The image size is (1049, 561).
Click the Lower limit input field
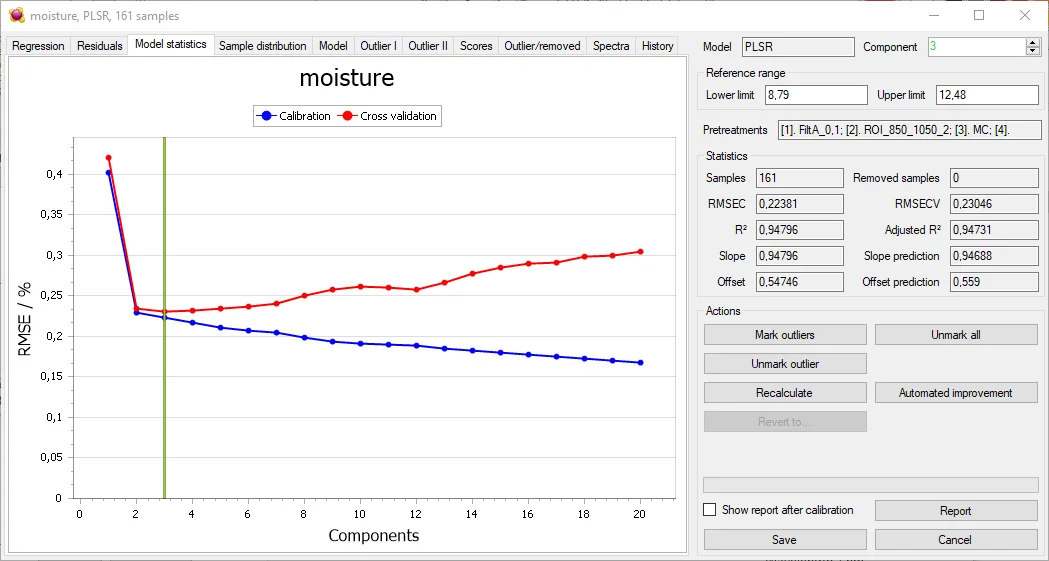click(815, 95)
